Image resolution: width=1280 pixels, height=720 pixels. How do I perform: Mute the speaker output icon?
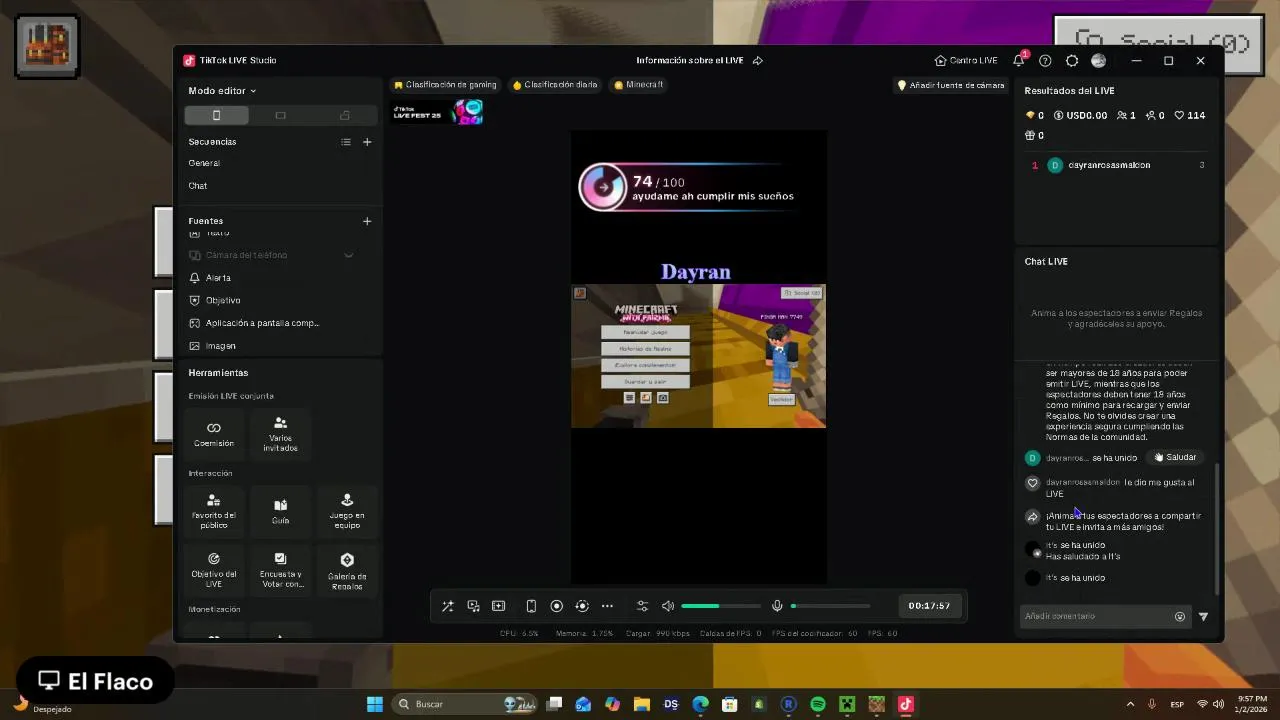click(x=668, y=606)
